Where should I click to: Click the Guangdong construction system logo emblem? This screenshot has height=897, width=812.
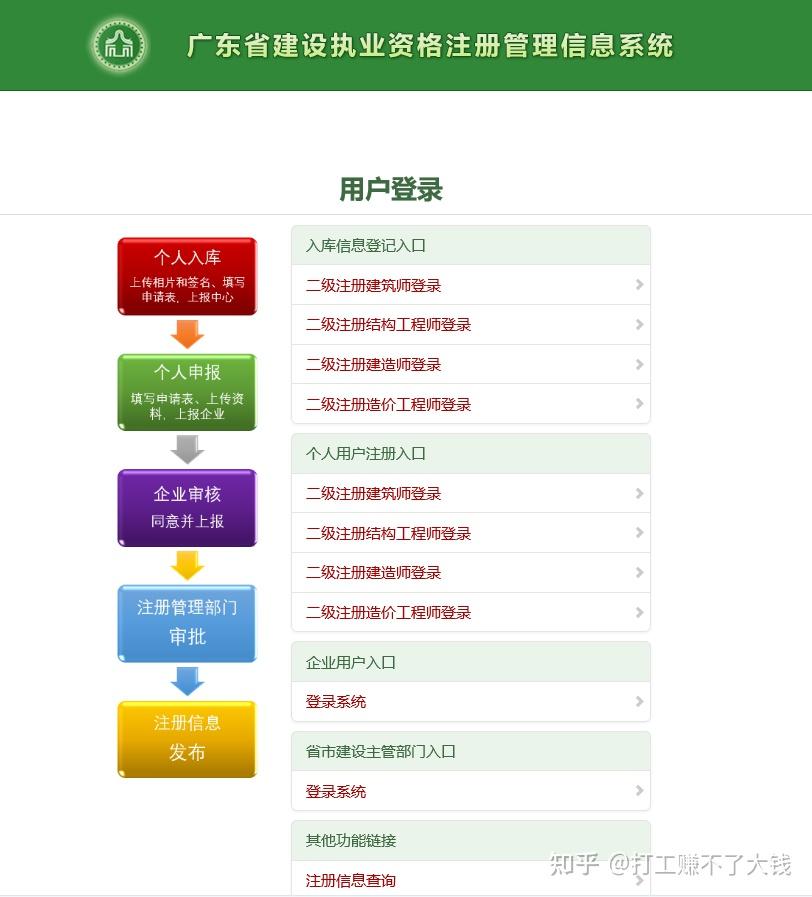point(119,45)
